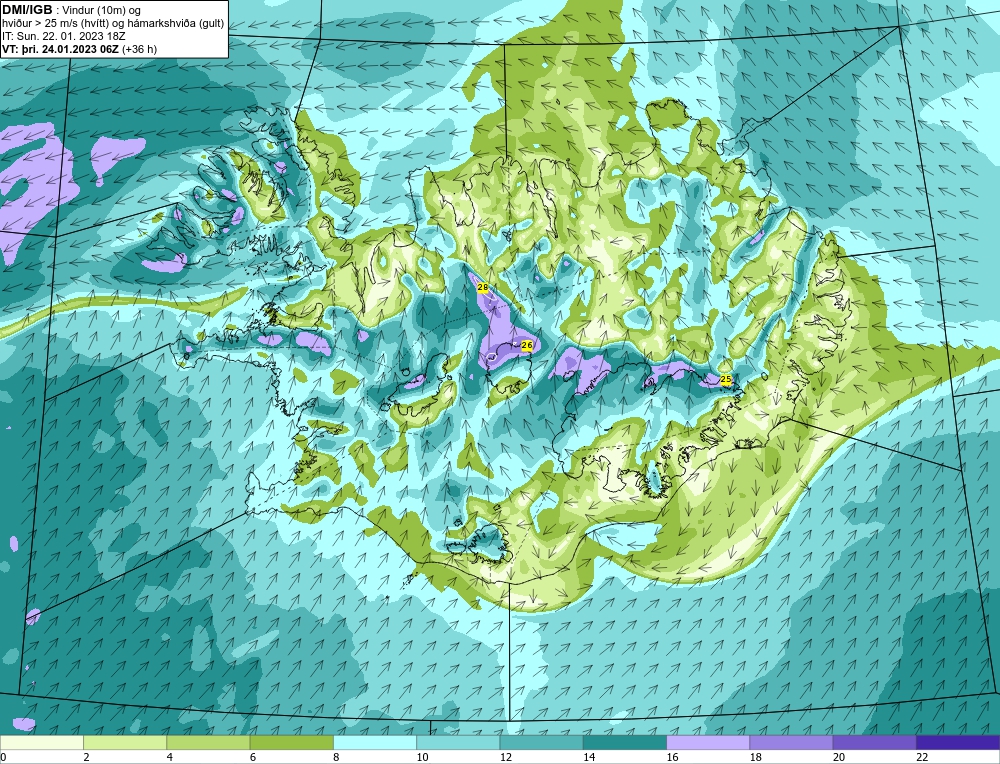Click the 10–12 m/s light teal legend swatch
The width and height of the screenshot is (1000, 764).
click(458, 743)
